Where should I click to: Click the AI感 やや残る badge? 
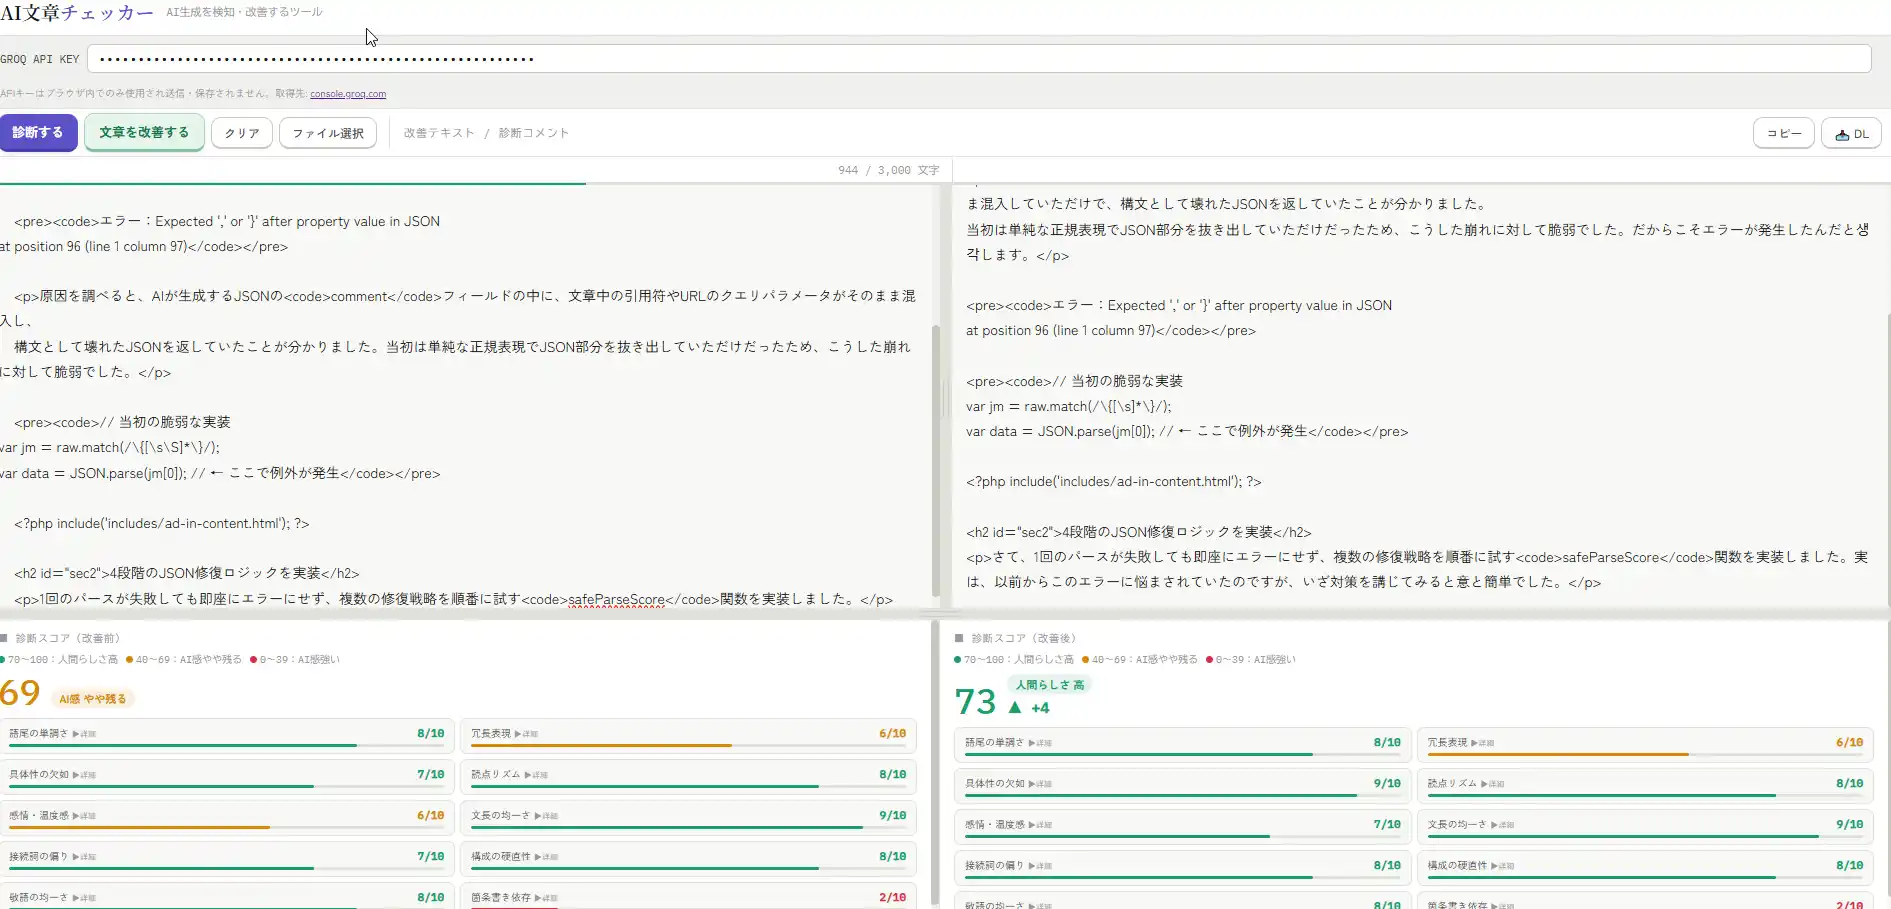pos(93,699)
